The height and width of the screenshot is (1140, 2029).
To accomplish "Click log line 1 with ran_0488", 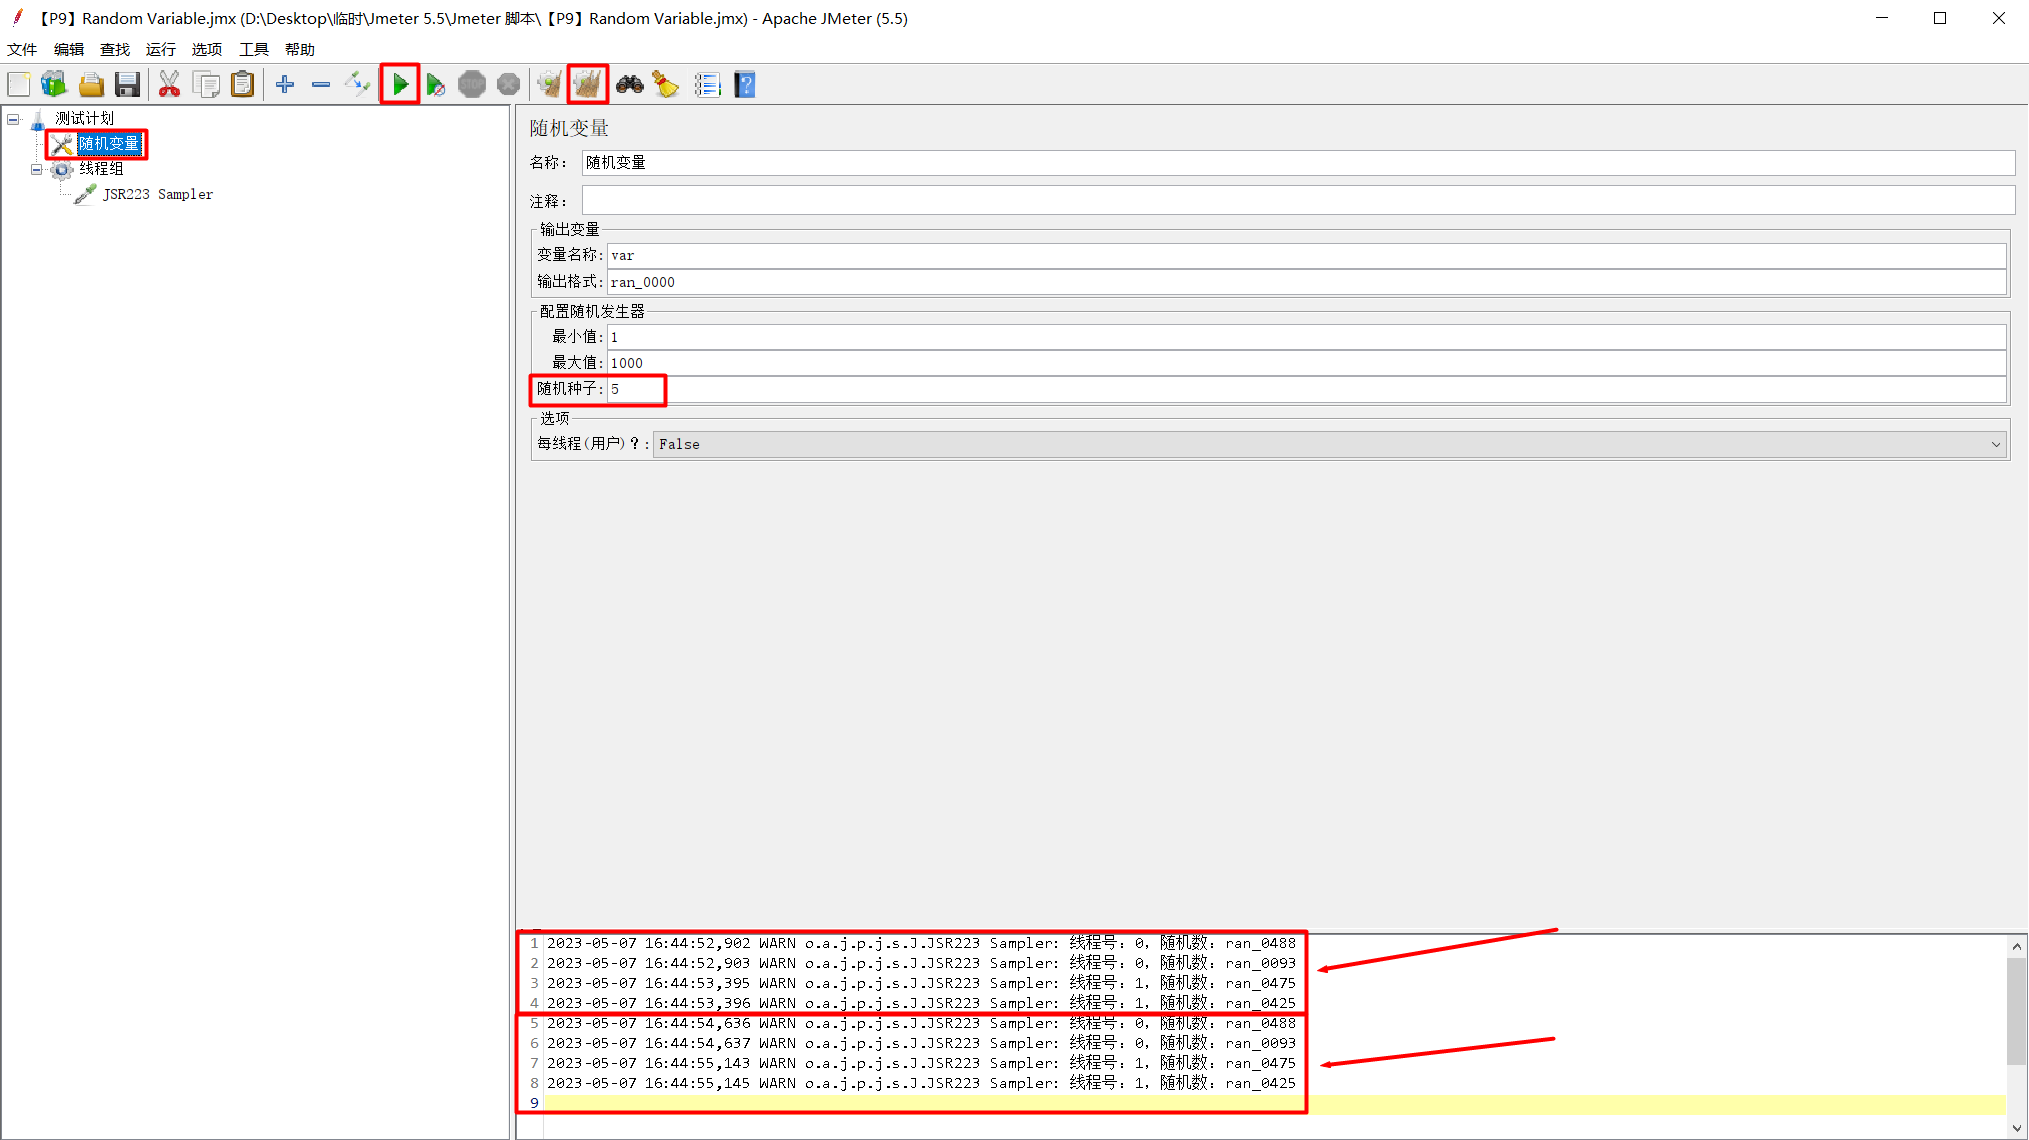I will click(x=921, y=943).
